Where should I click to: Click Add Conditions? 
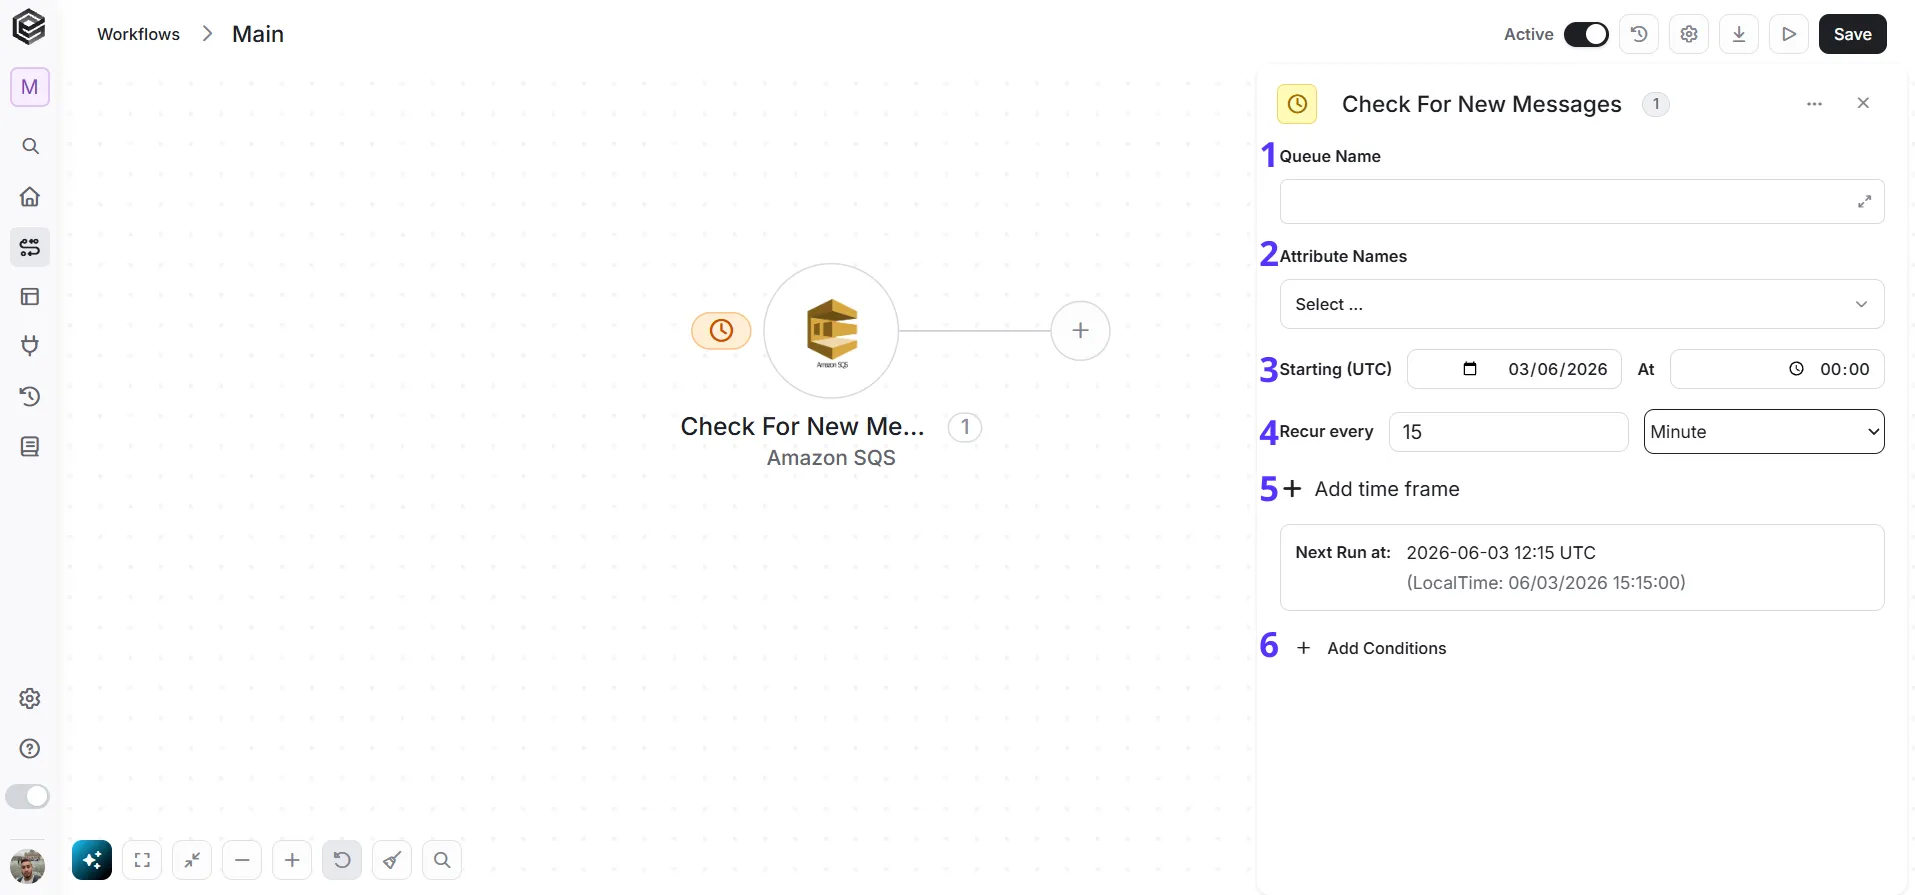coord(1371,648)
